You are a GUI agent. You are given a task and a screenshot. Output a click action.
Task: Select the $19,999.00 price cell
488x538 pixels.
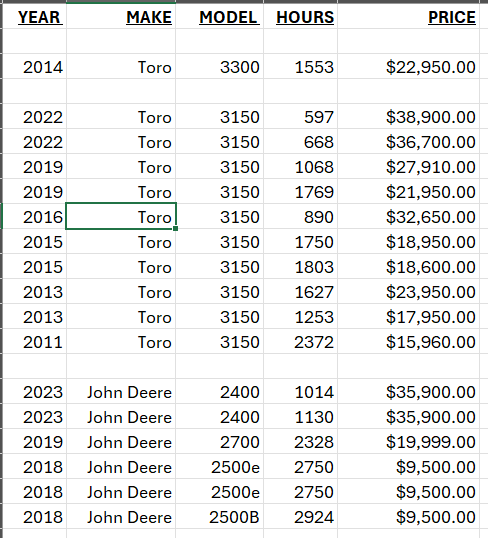click(408, 442)
